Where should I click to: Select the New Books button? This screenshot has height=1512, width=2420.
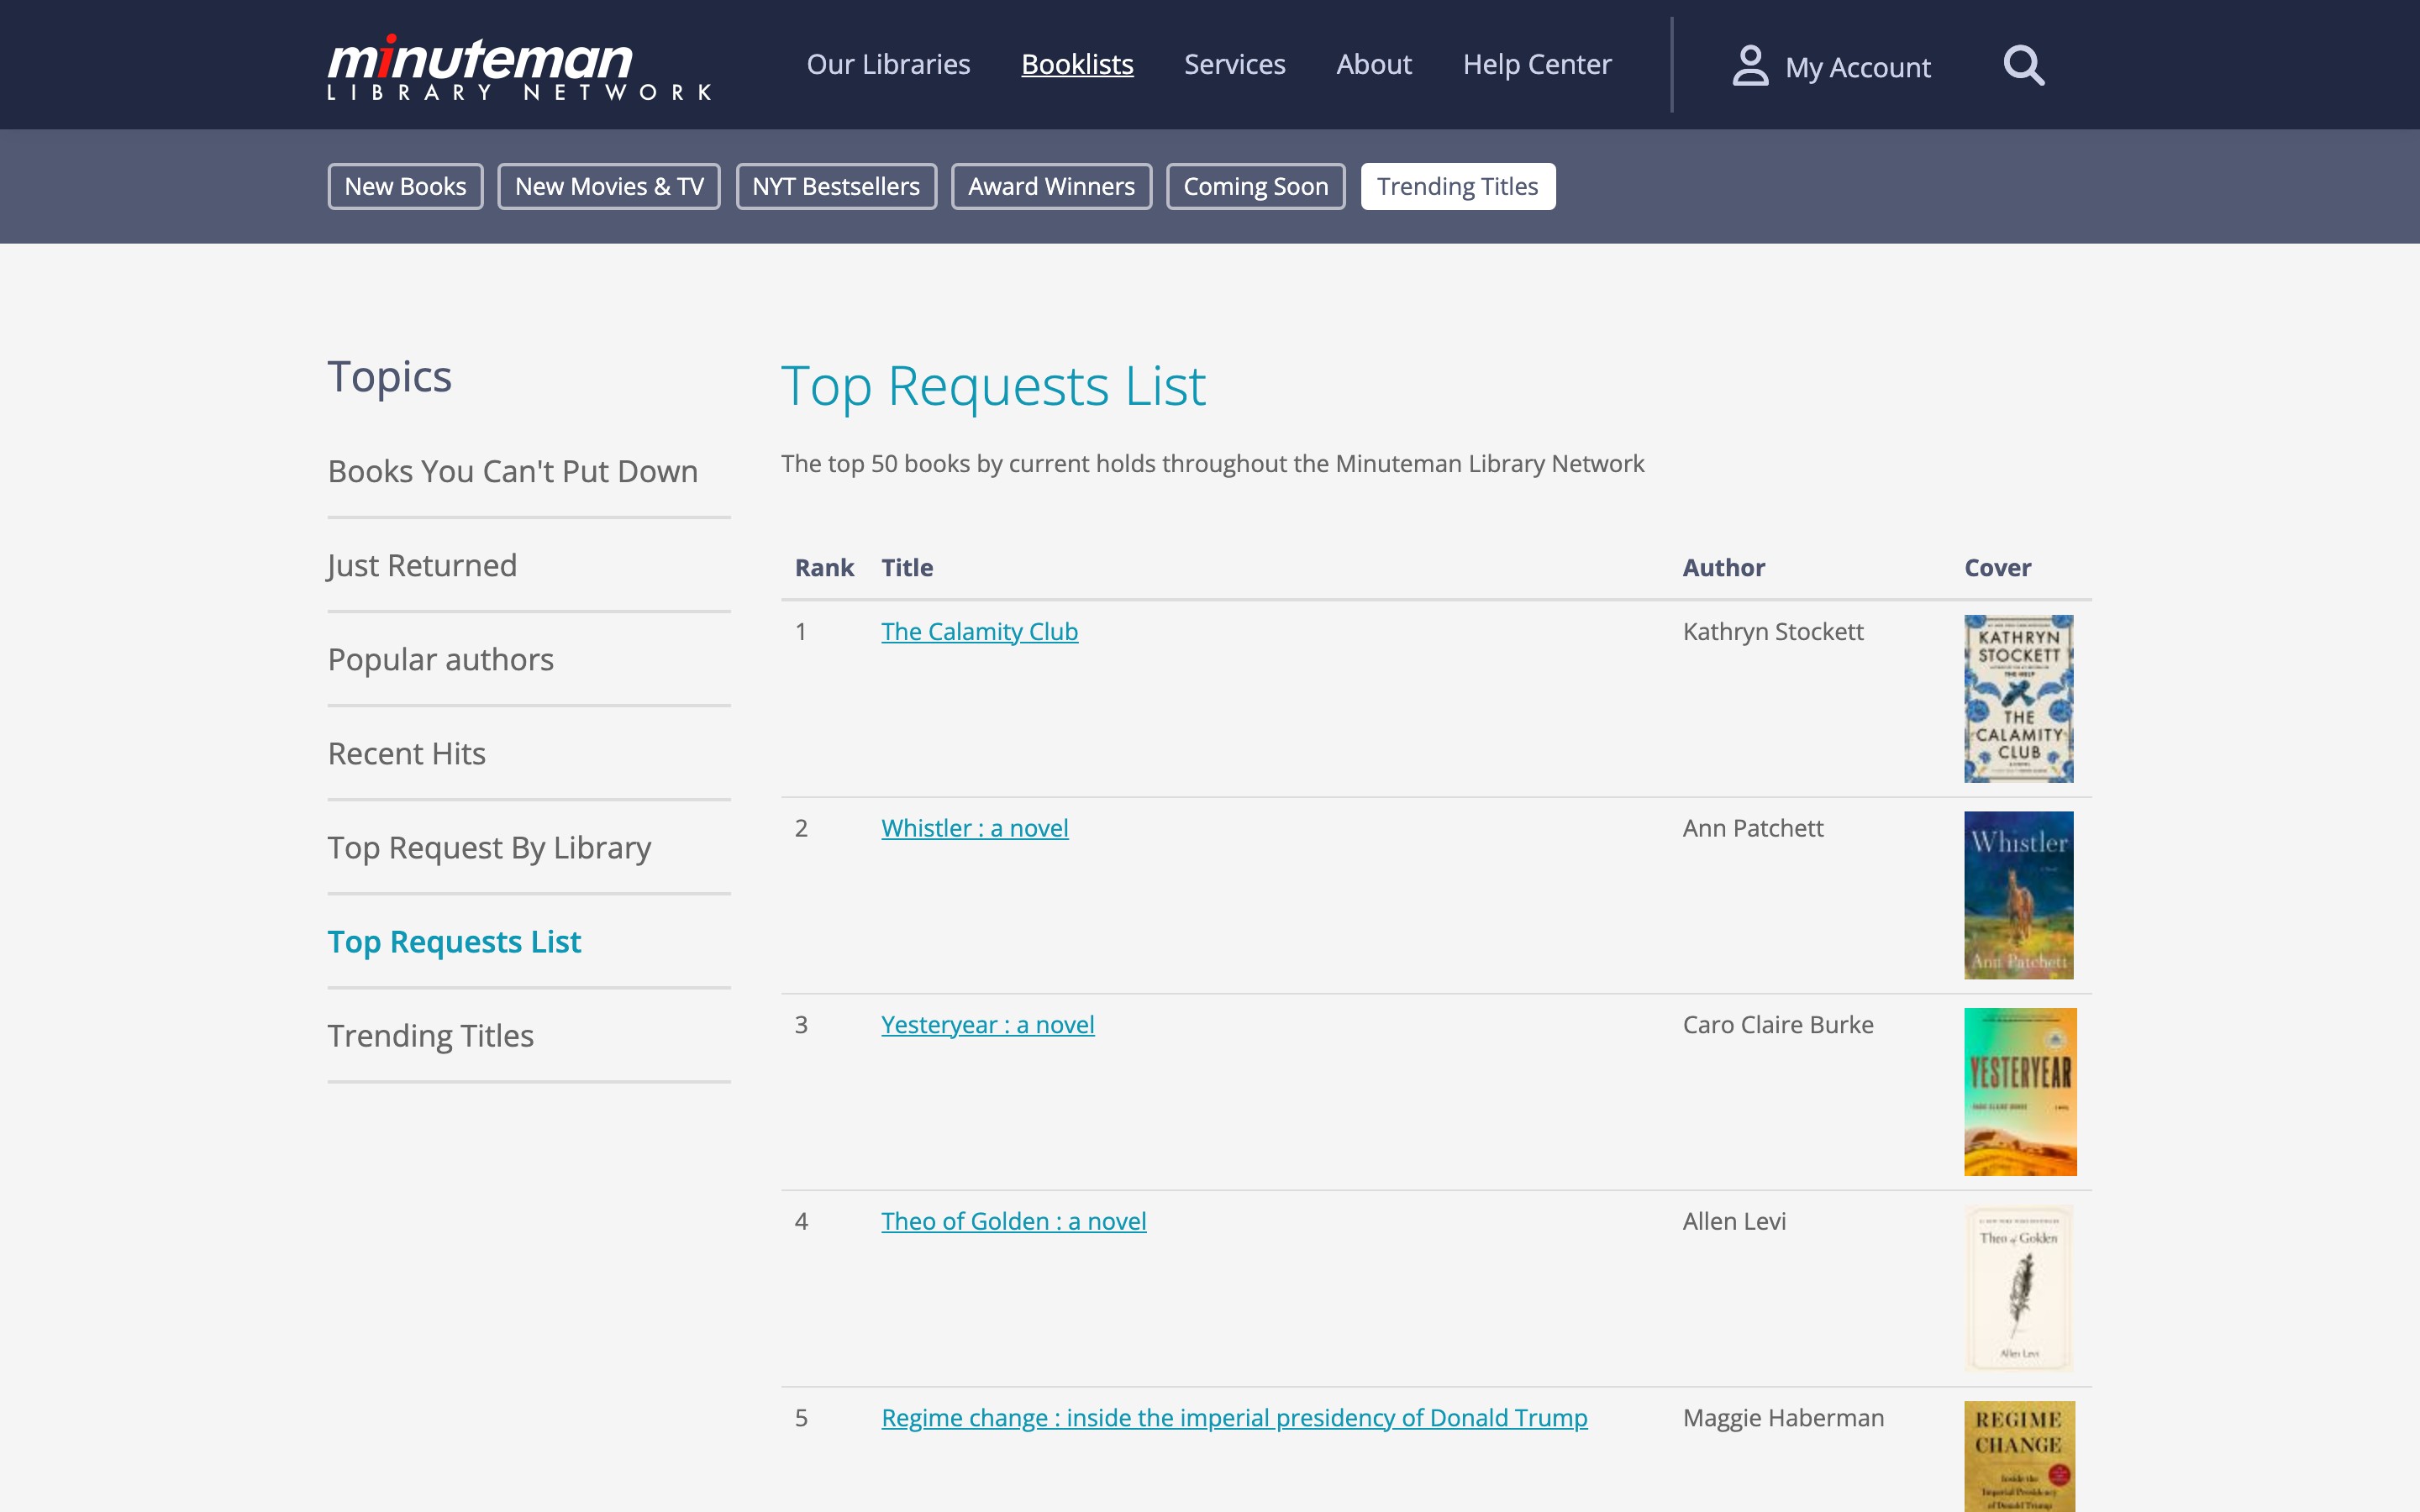coord(405,186)
